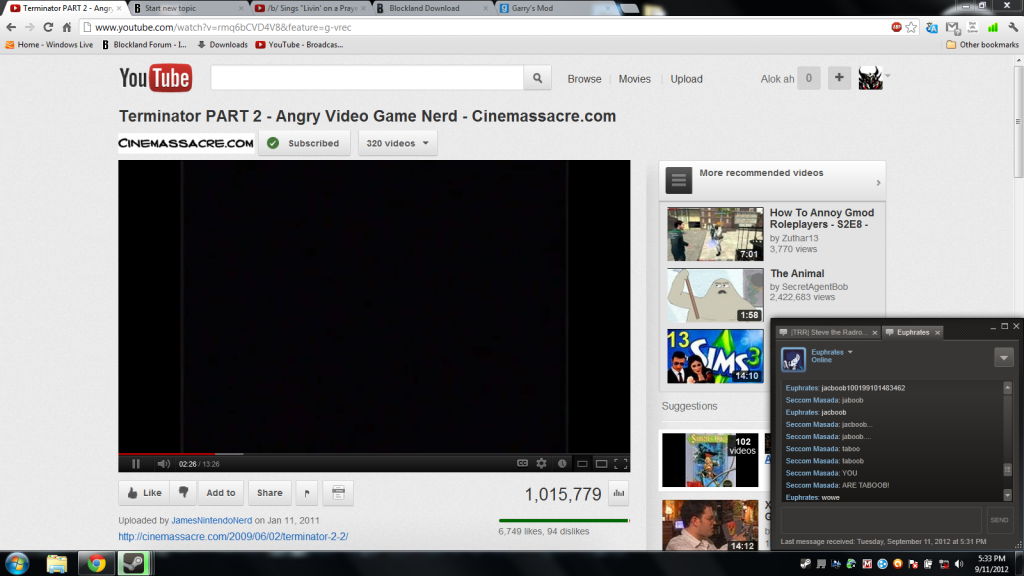Image resolution: width=1024 pixels, height=576 pixels.
Task: Expand More recommended videos
Action: [x=773, y=180]
